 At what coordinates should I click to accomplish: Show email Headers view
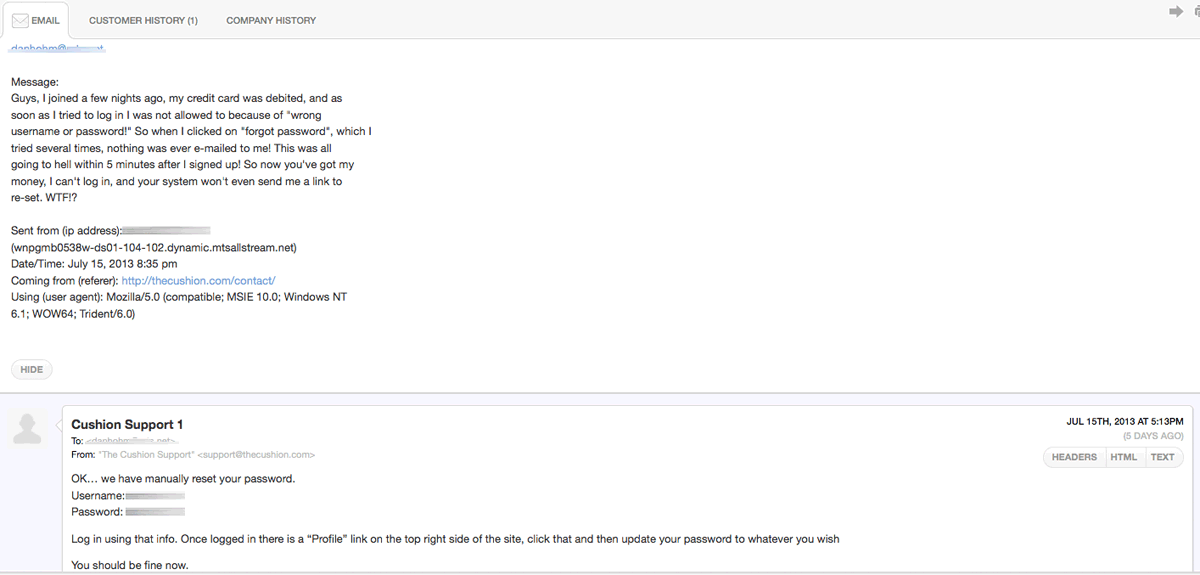[x=1074, y=457]
